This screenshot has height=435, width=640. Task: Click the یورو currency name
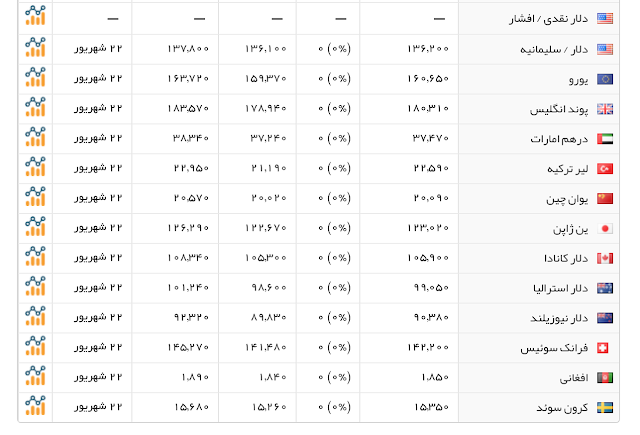click(579, 80)
